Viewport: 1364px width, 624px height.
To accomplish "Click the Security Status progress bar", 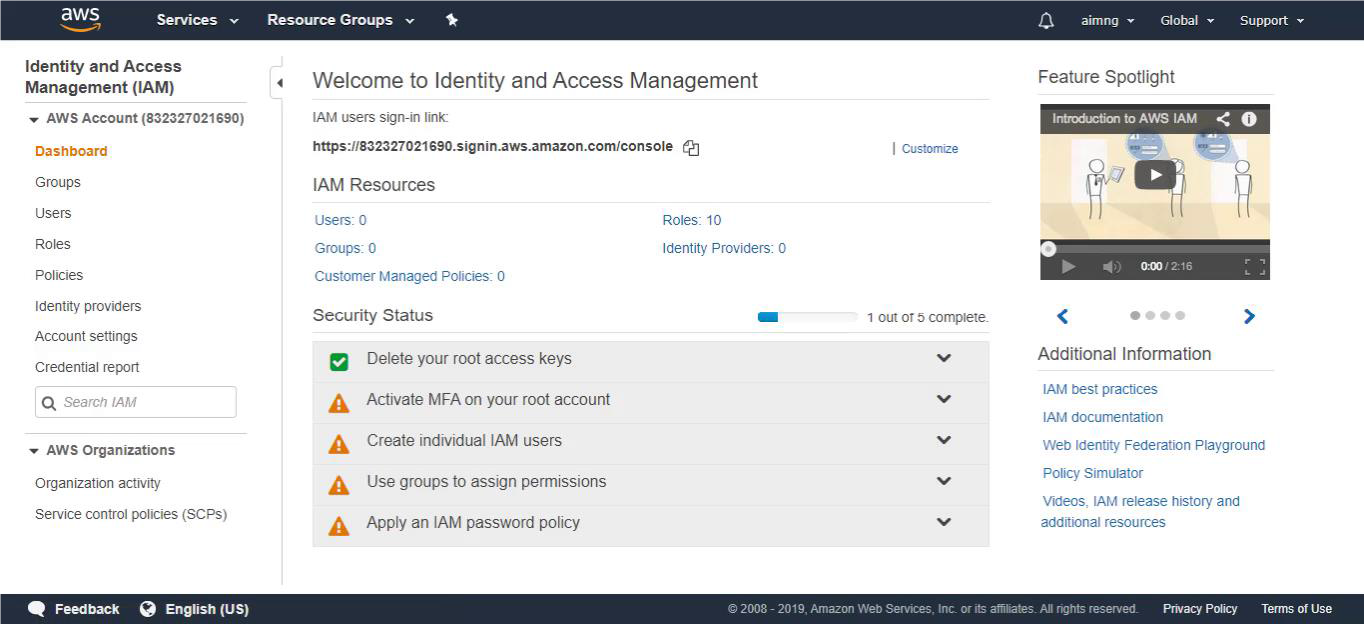I will [807, 317].
